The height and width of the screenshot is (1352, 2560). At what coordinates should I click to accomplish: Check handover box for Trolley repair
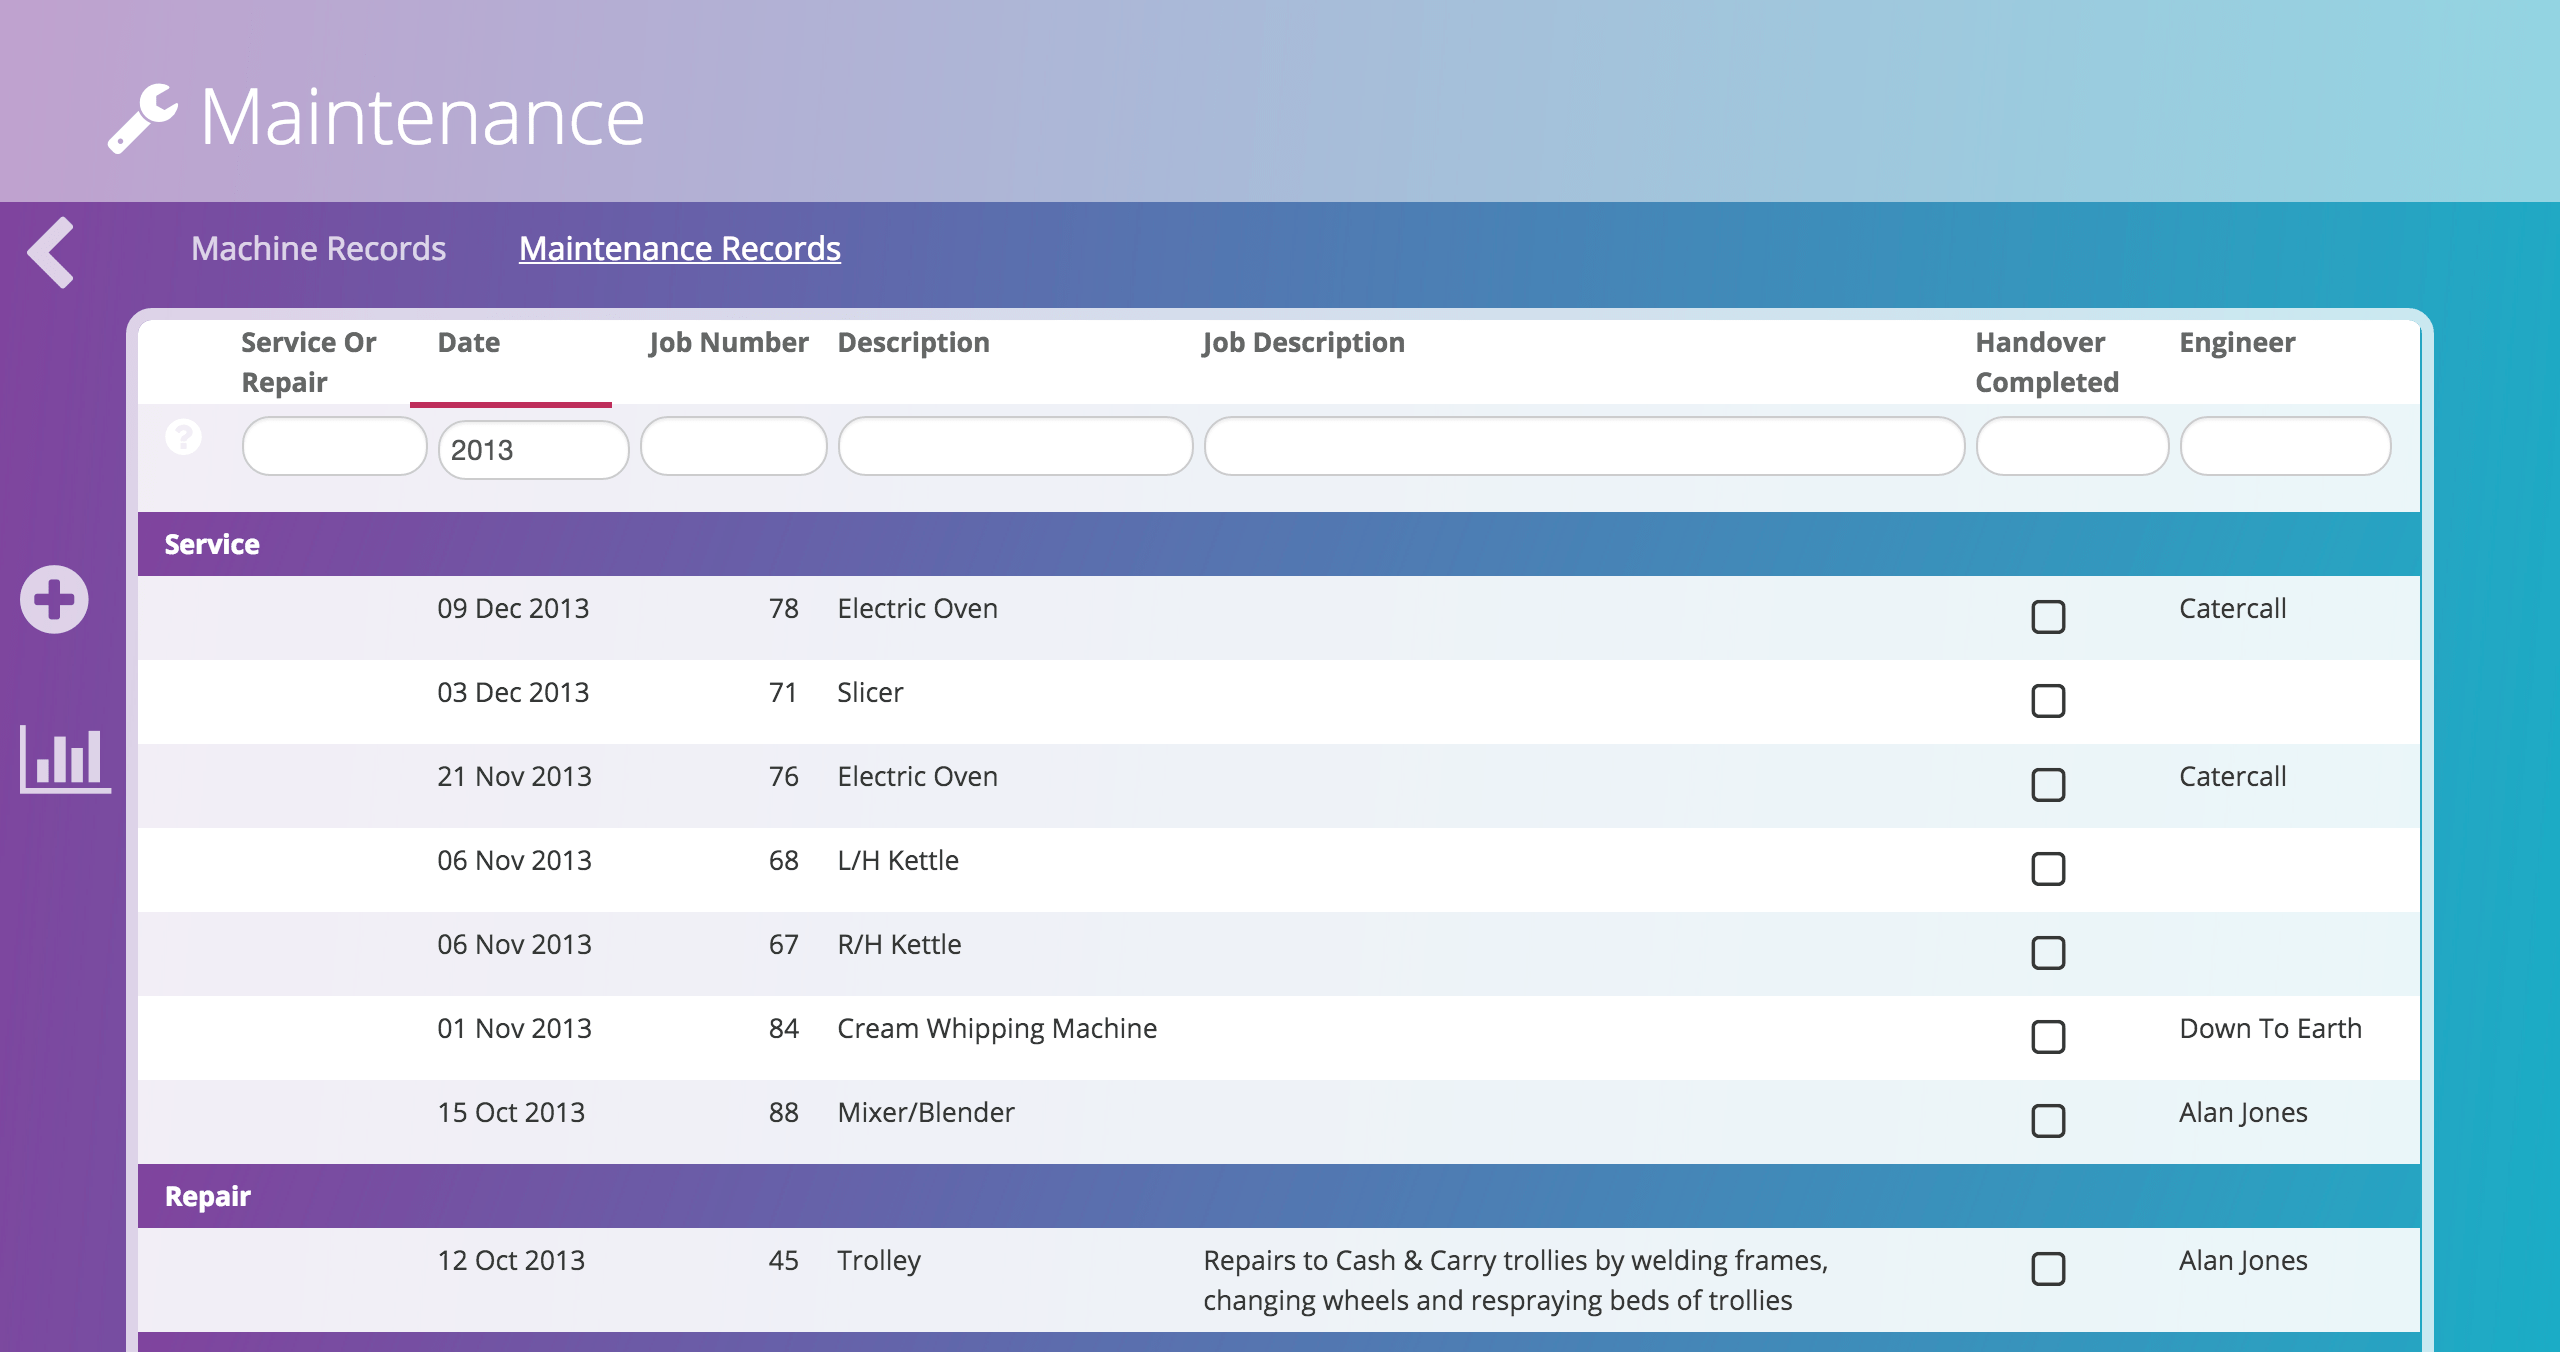[2047, 1269]
